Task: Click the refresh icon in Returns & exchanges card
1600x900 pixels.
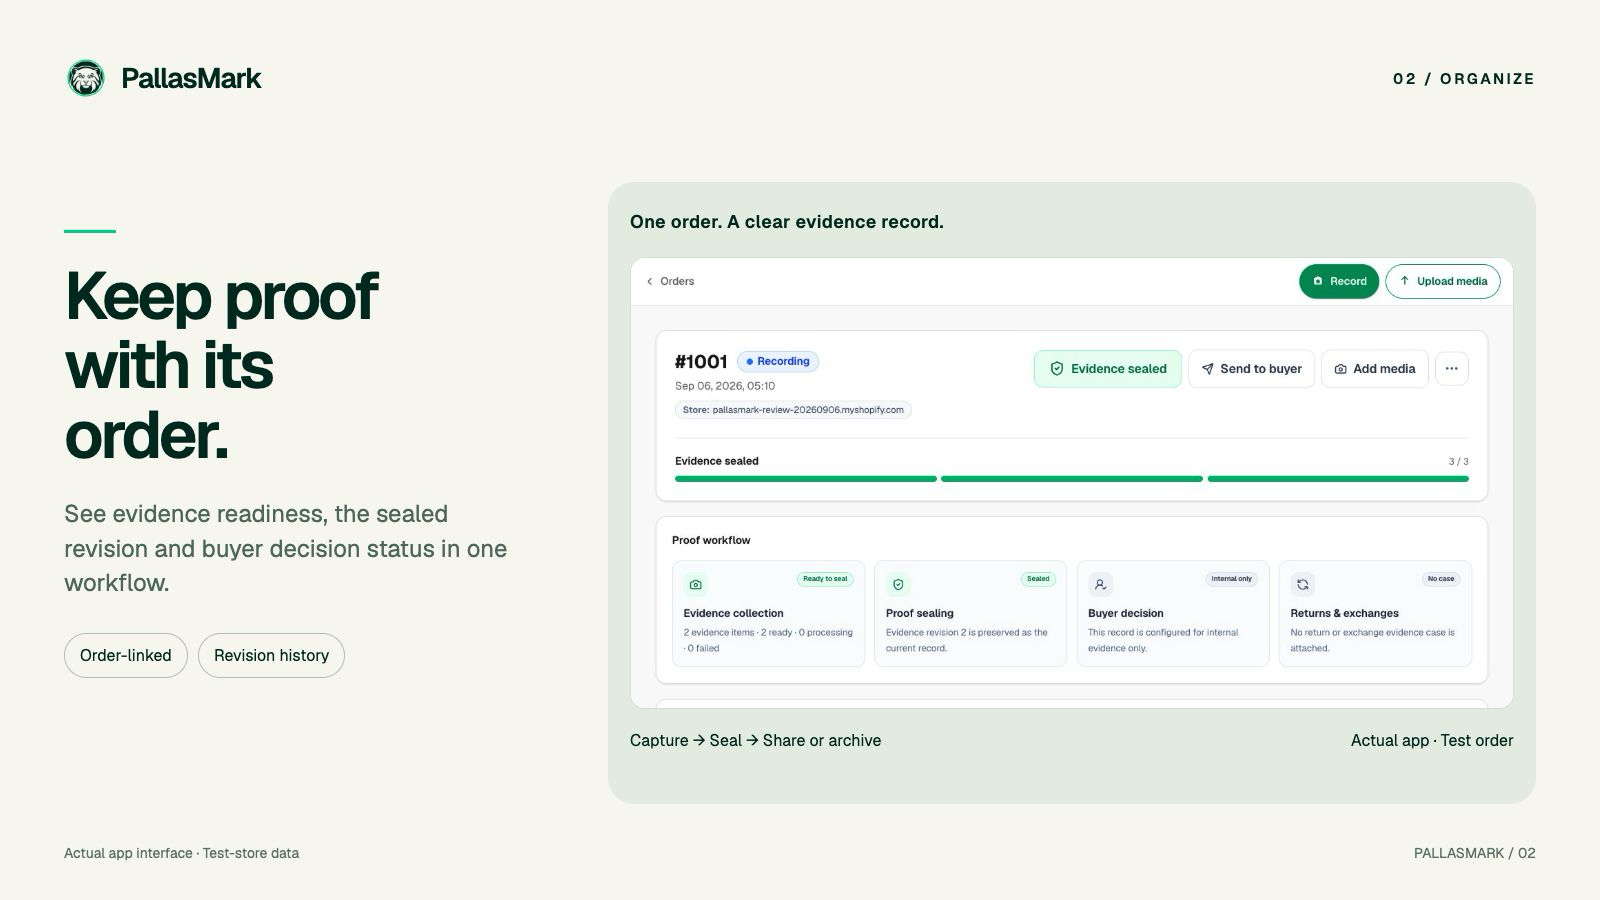Action: (x=1302, y=584)
